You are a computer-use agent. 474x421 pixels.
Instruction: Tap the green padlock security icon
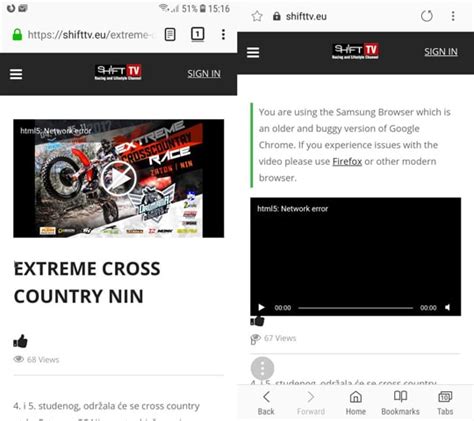(x=17, y=34)
